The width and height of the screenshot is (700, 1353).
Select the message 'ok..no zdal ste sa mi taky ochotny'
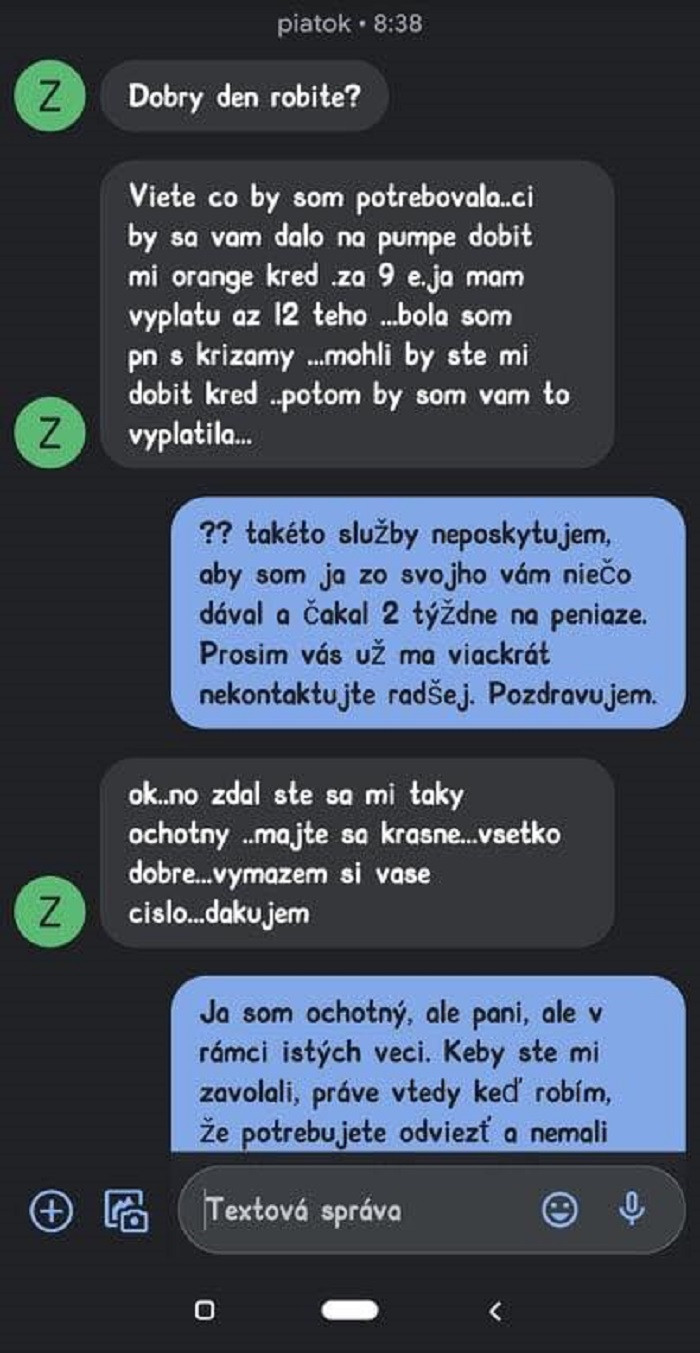pyautogui.click(x=357, y=853)
